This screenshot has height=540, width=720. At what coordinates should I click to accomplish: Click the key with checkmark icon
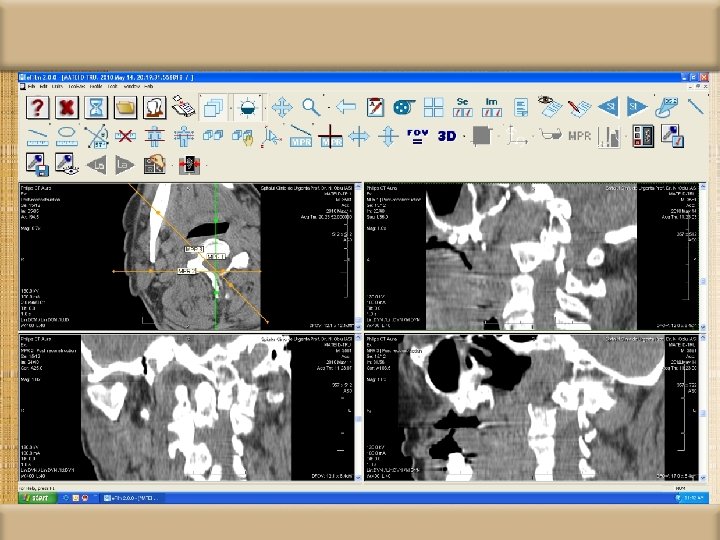672,136
